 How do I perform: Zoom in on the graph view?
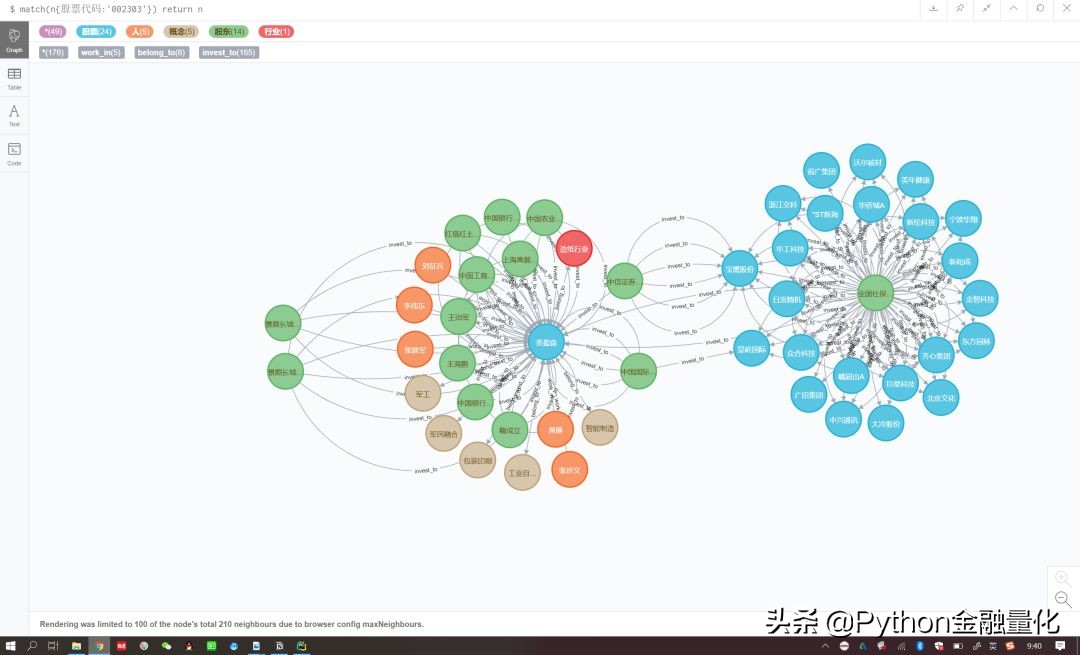1063,579
